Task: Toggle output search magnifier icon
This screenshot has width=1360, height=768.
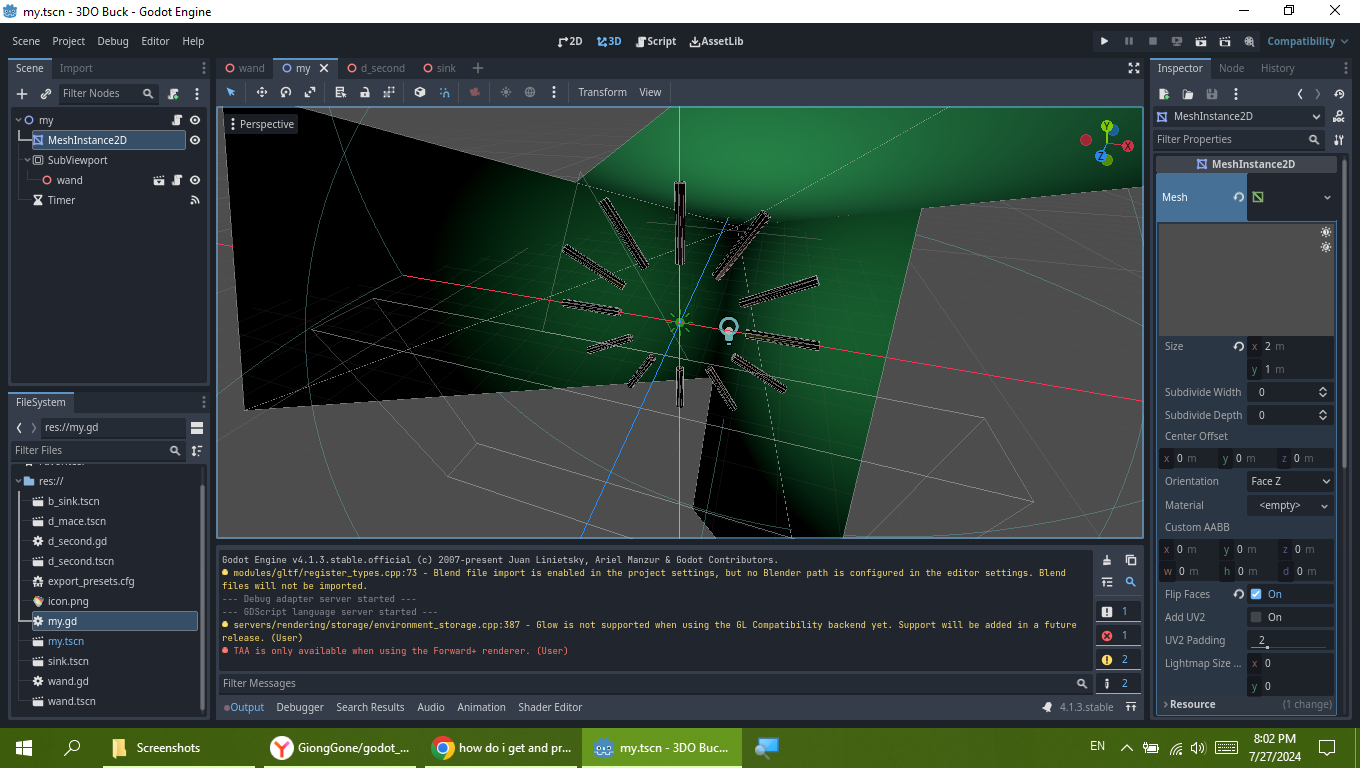Action: tap(1131, 582)
